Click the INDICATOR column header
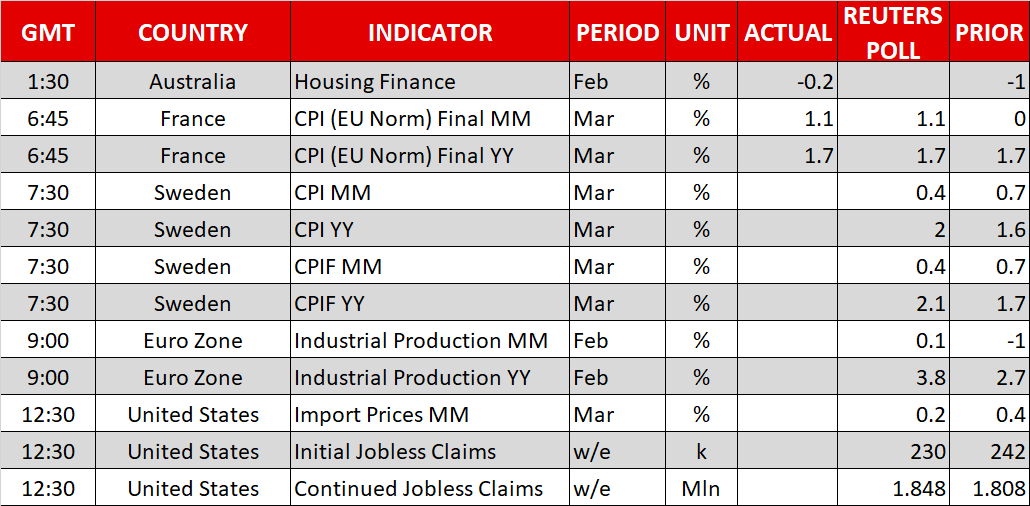Screen dimensions: 1030x506 [x=430, y=32]
